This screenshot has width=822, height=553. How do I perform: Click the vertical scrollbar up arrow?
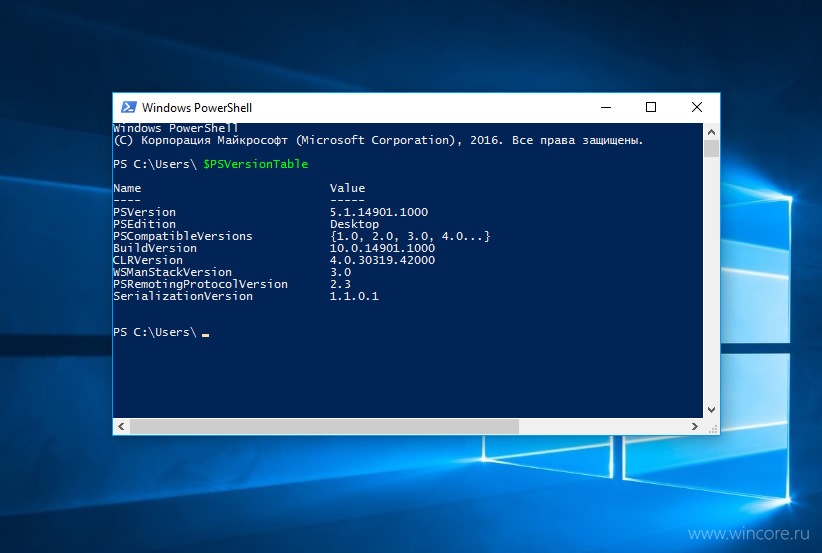711,132
